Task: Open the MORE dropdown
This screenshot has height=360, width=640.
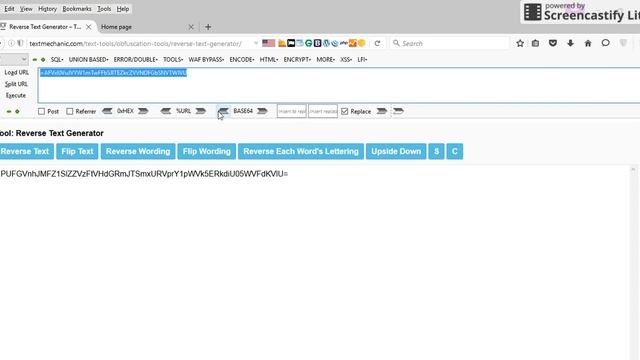Action: click(x=326, y=60)
